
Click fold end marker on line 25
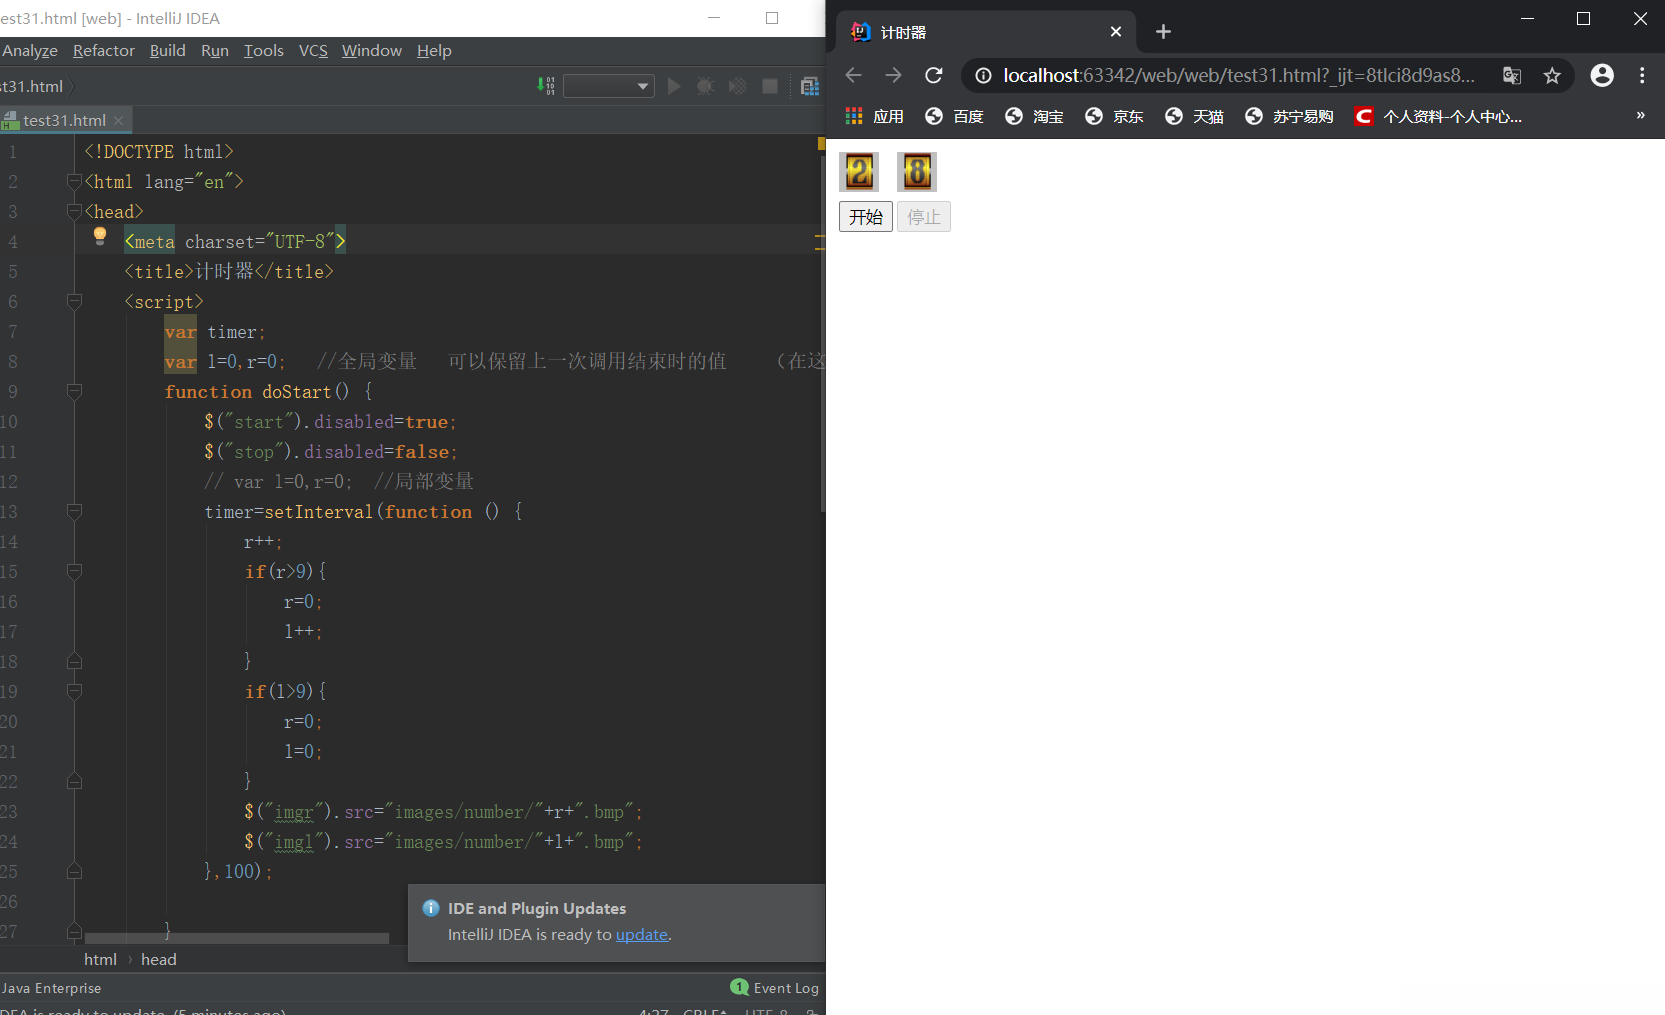[74, 871]
